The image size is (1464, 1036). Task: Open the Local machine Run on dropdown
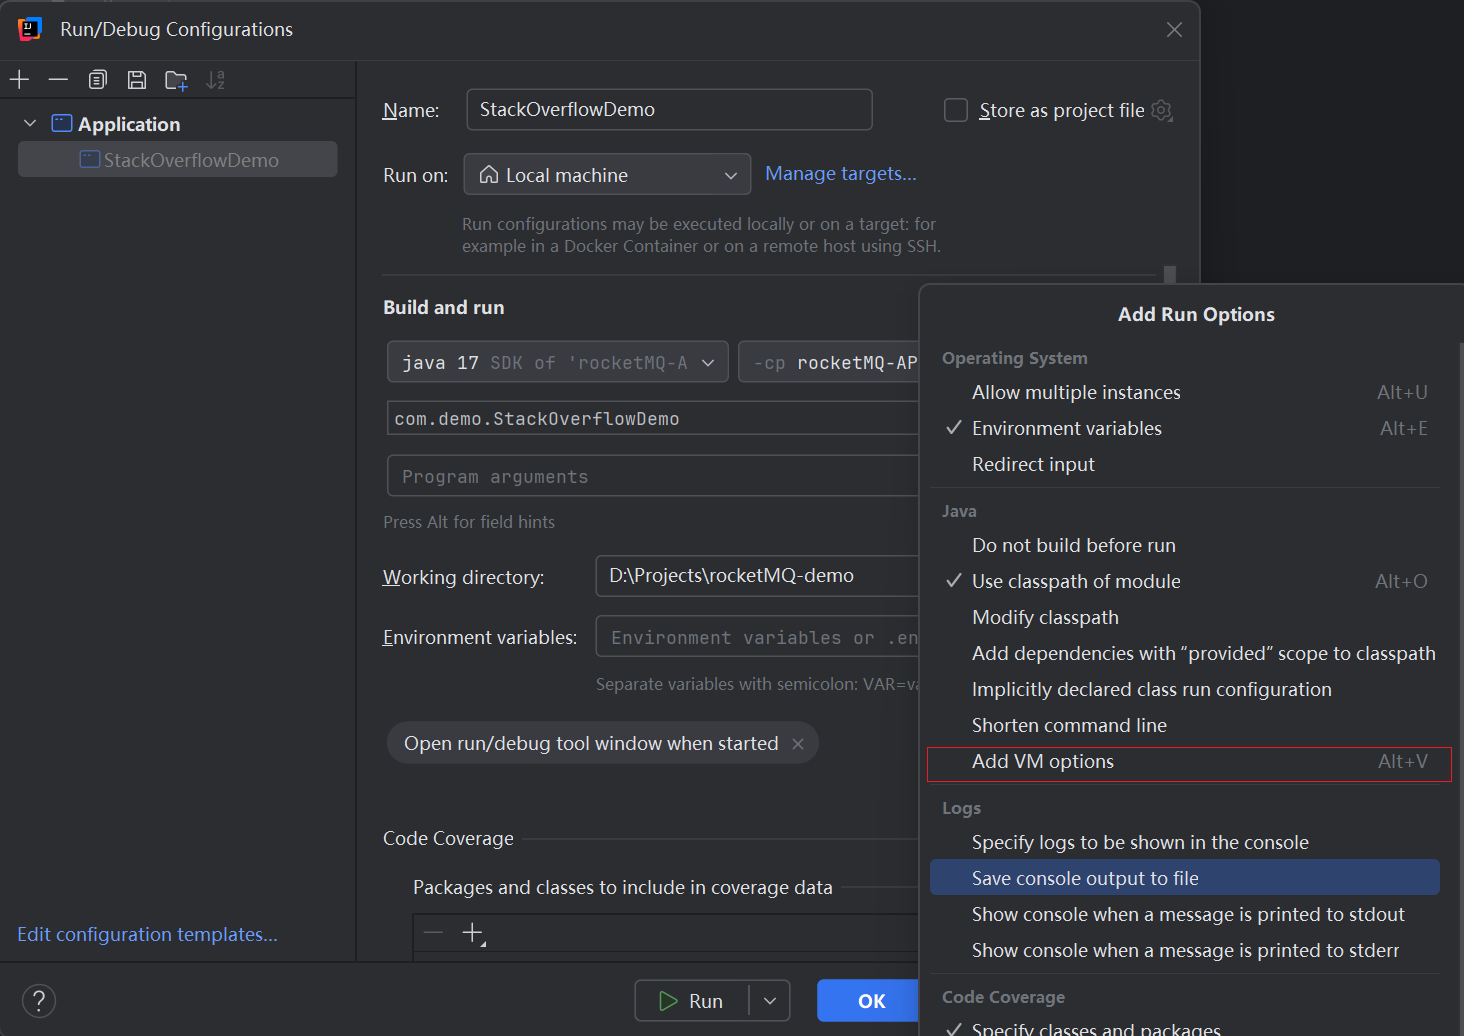607,175
